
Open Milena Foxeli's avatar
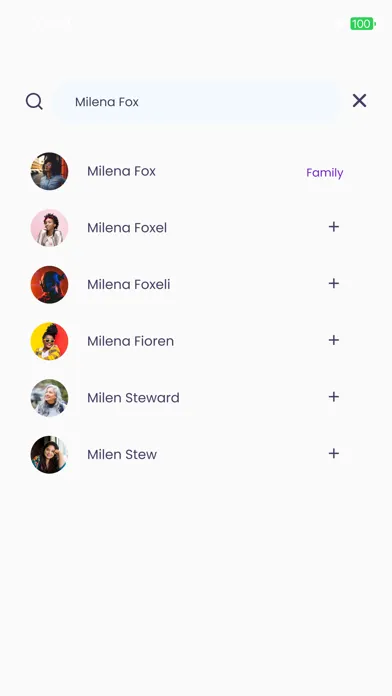click(x=49, y=285)
